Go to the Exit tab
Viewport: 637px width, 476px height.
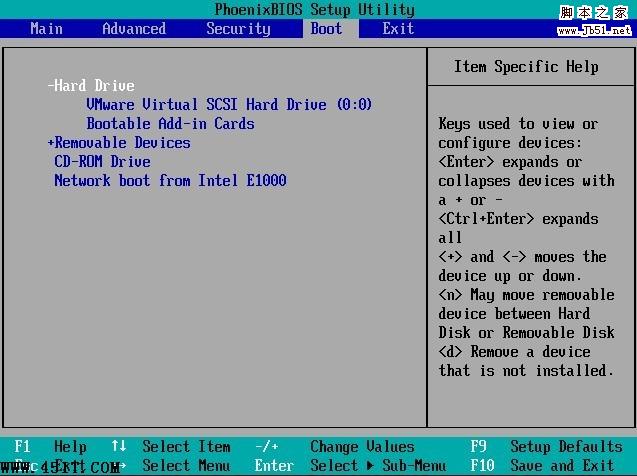pos(398,29)
